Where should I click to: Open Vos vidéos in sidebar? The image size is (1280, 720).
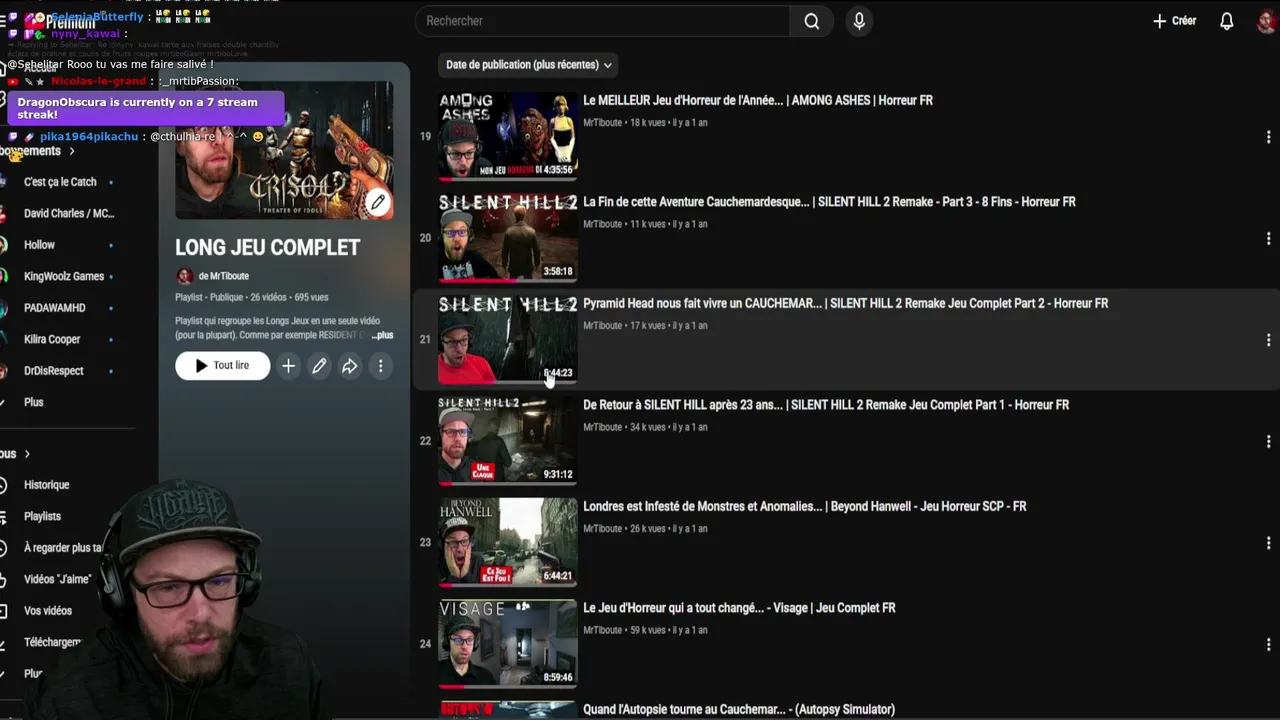point(48,611)
